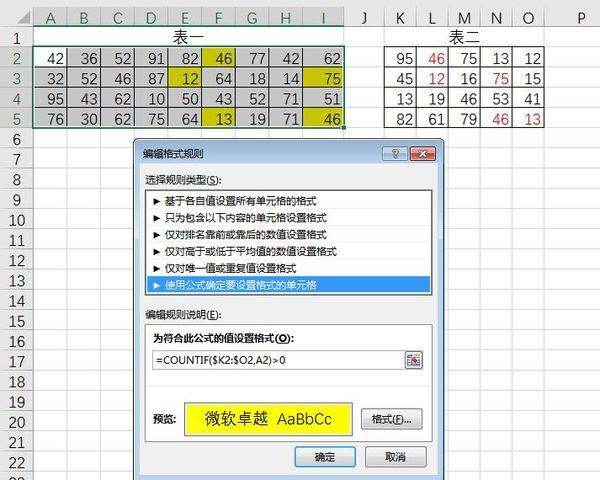Confirm the rule with the 确定 button
This screenshot has height=480, width=600.
[325, 457]
